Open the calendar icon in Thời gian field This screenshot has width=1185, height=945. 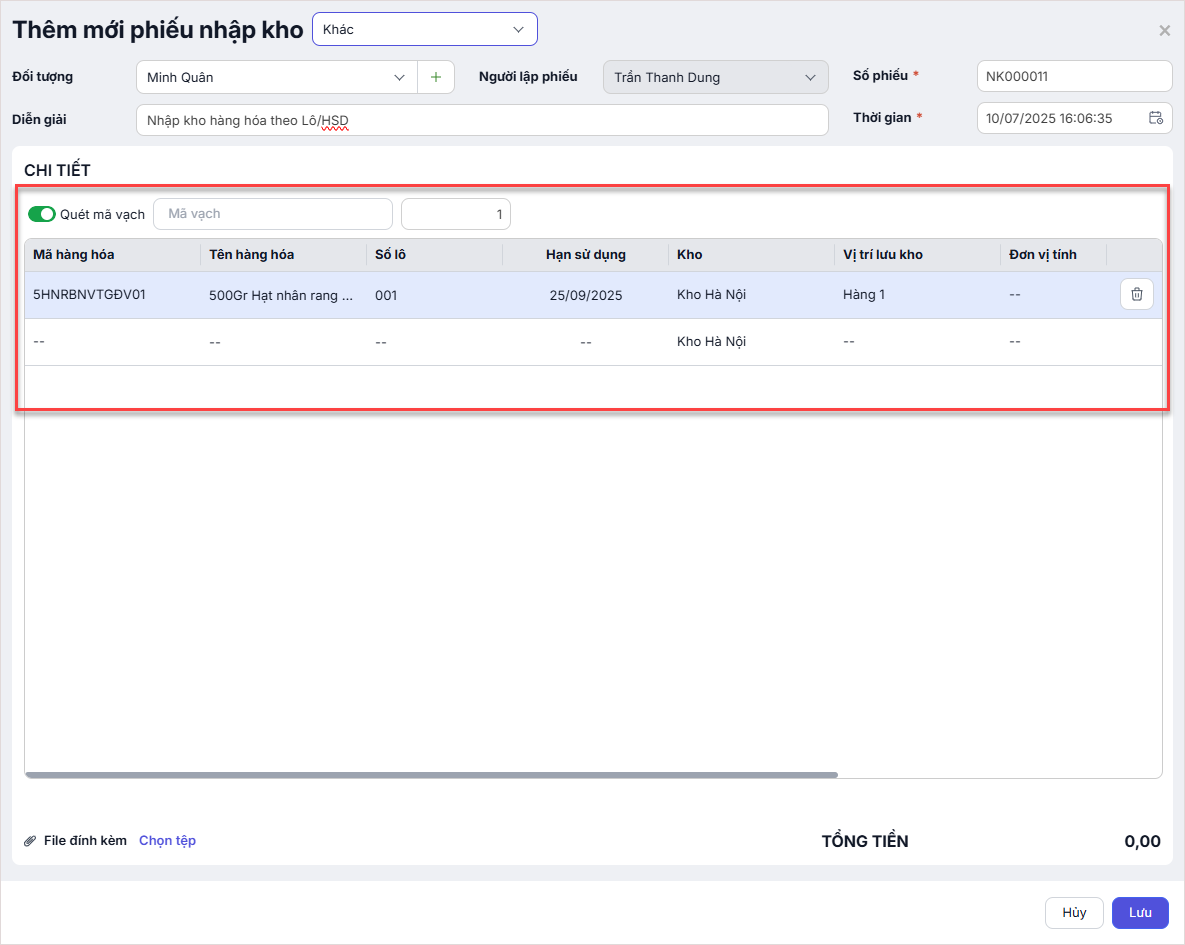pyautogui.click(x=1155, y=118)
